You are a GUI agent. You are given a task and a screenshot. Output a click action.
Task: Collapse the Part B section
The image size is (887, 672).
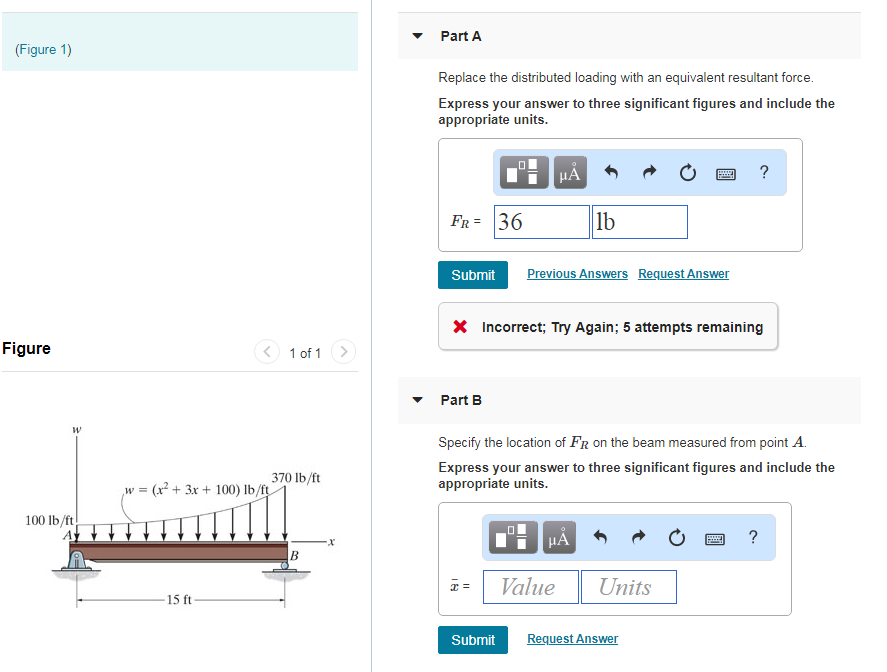pyautogui.click(x=416, y=399)
